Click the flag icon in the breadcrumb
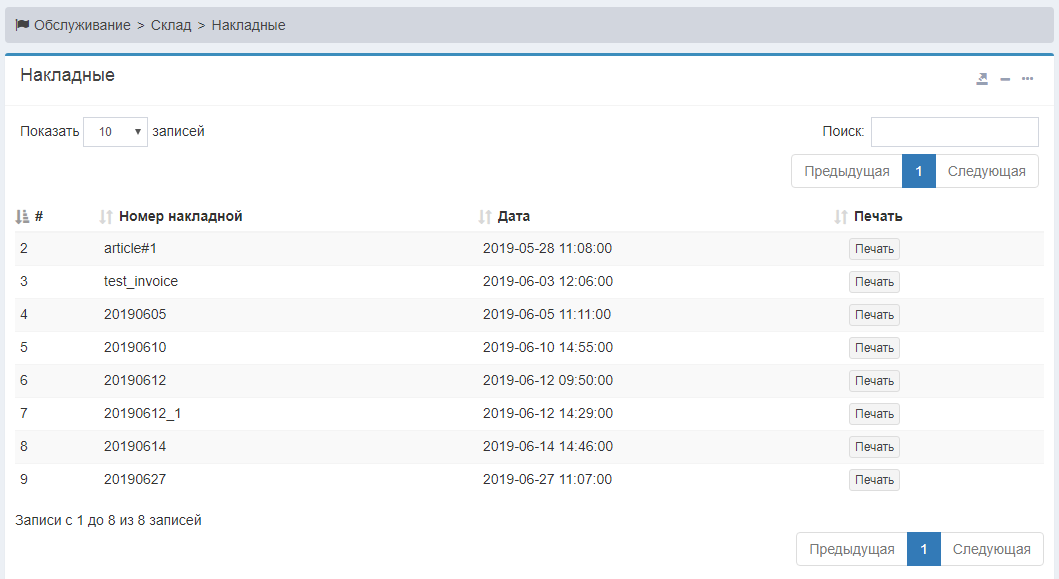Screen dimensions: 1059x579 [22, 25]
